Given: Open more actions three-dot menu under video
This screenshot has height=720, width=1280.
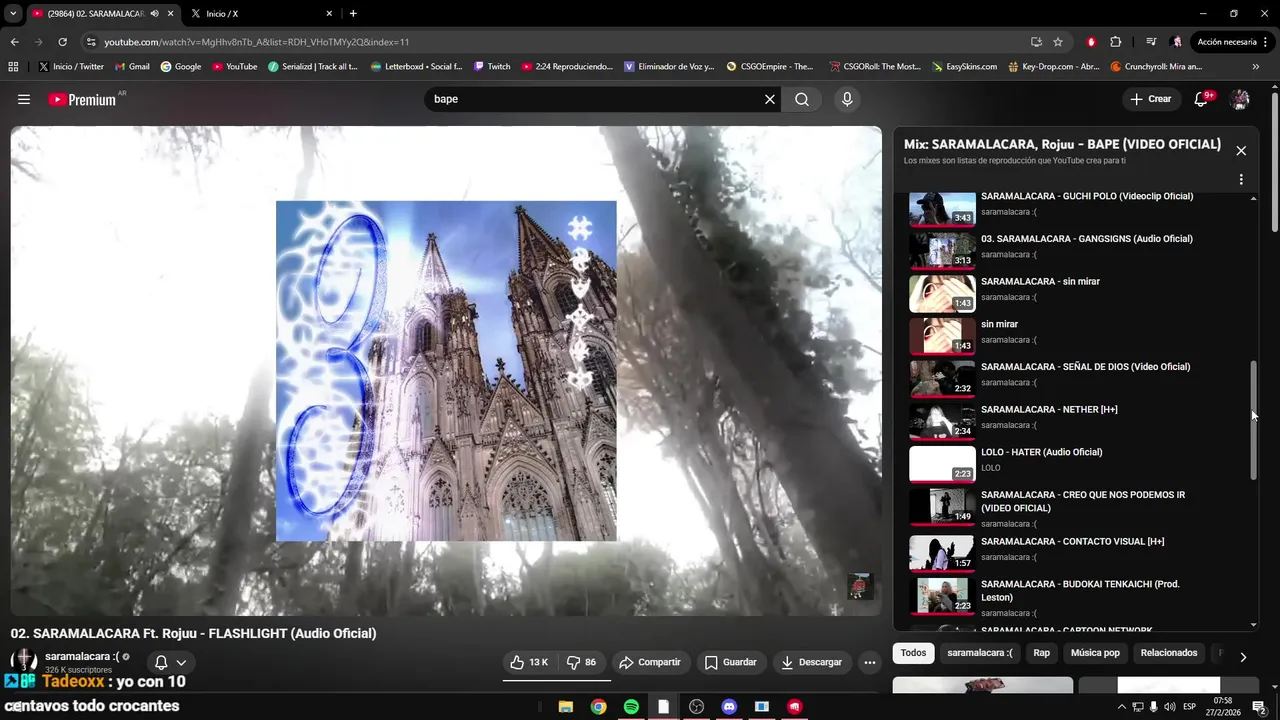Looking at the screenshot, I should 870,662.
